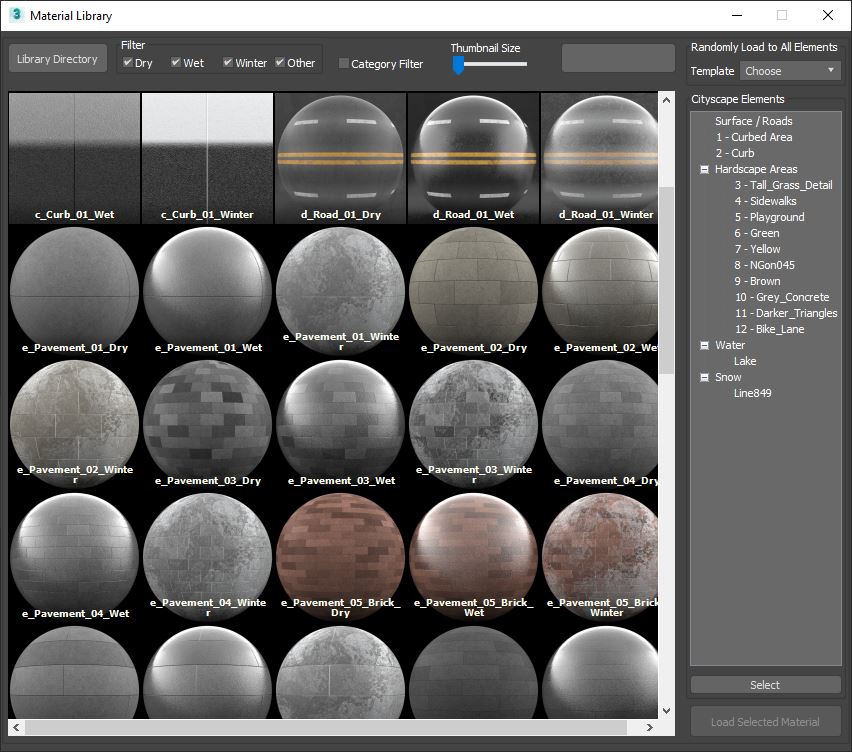This screenshot has height=752, width=852.
Task: Click the vertical scrollbar down arrow
Action: (667, 711)
